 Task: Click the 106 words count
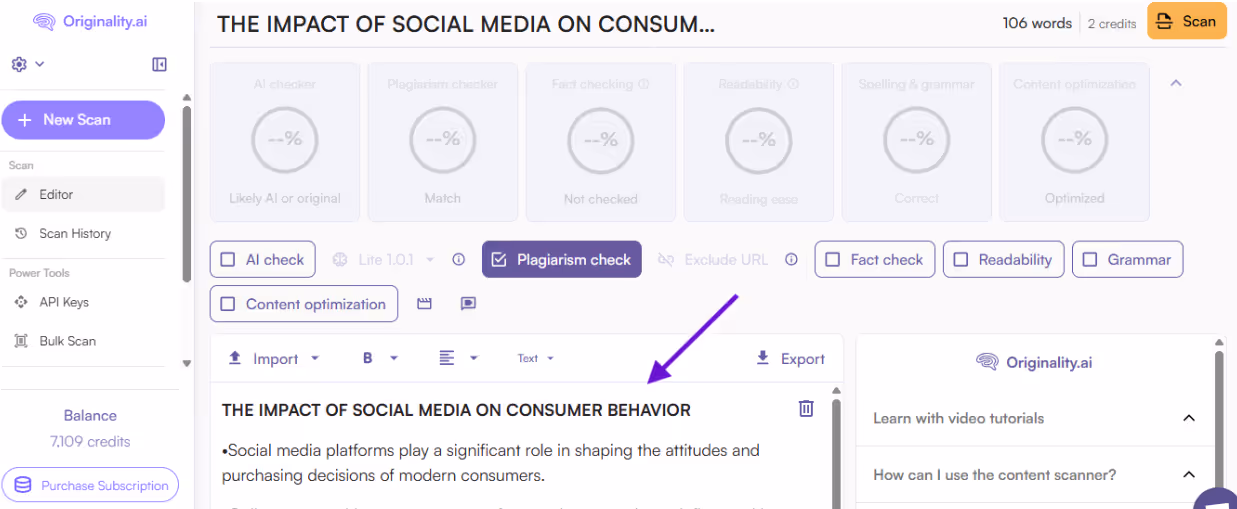pyautogui.click(x=1037, y=23)
